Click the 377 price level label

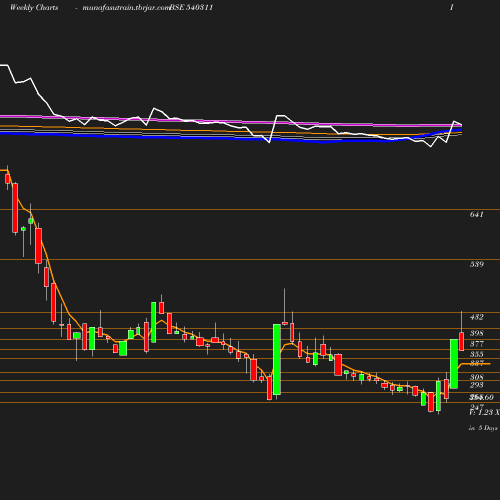point(476,344)
